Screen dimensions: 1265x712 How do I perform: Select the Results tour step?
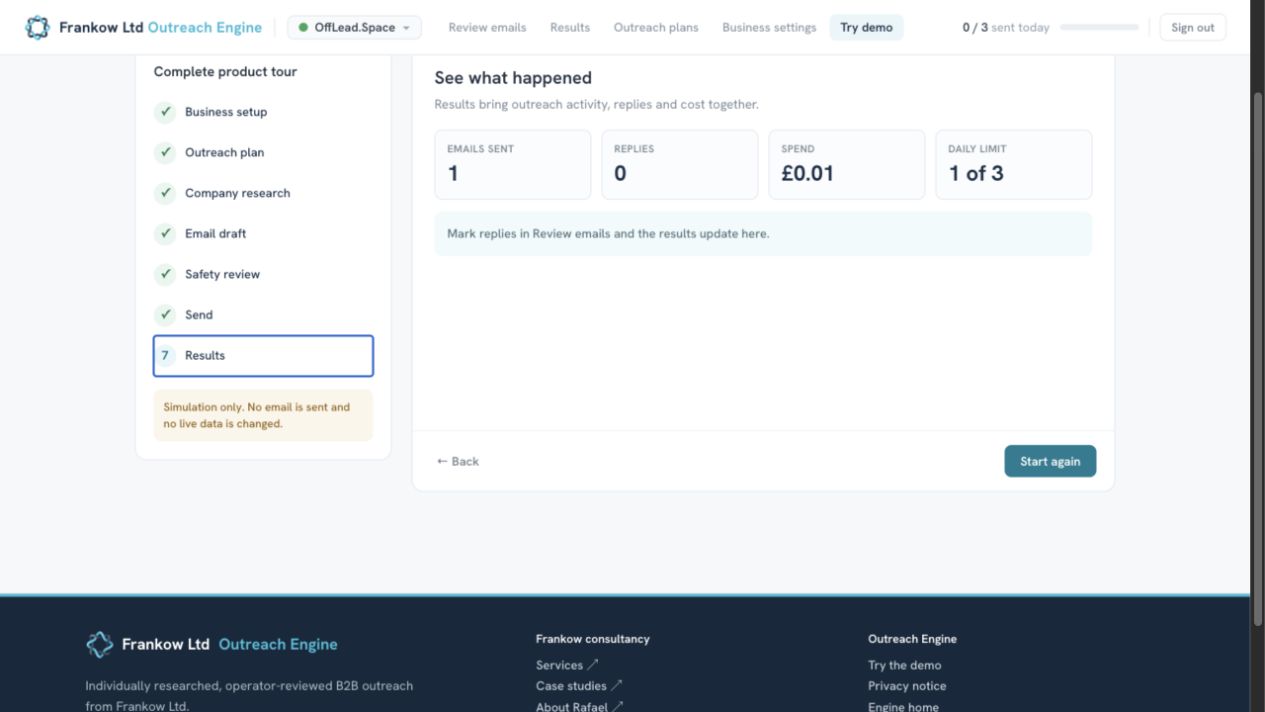(x=263, y=356)
